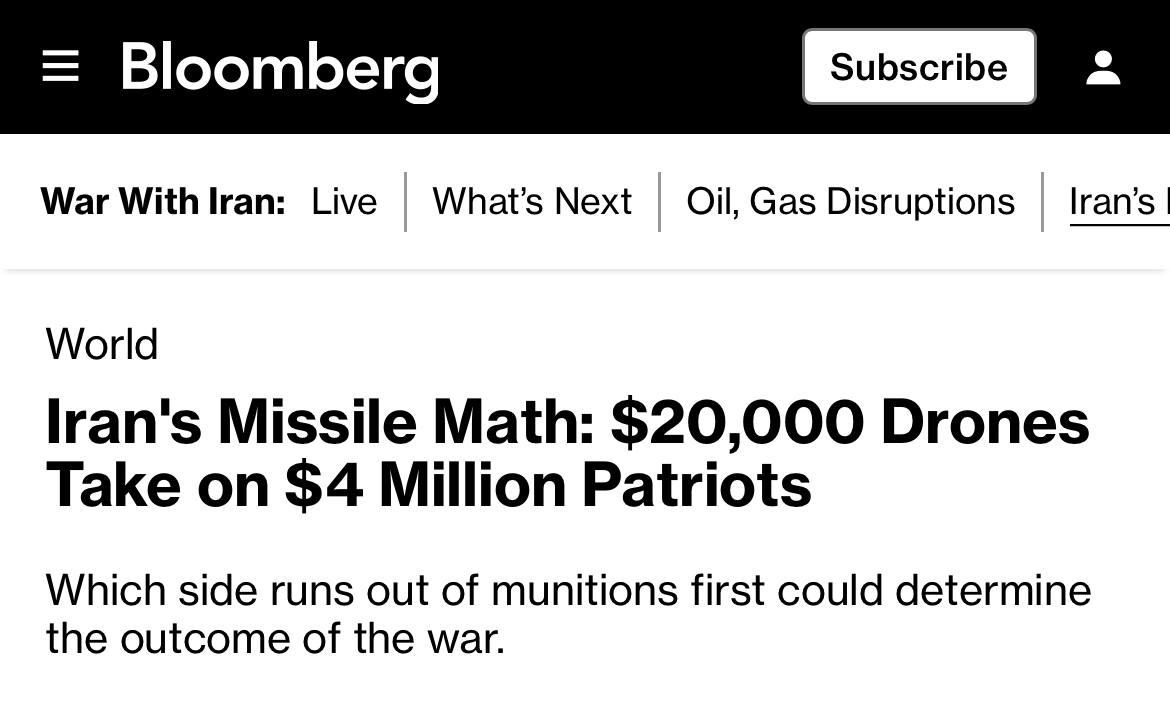
Task: Go to the What's Next tab
Action: click(532, 202)
